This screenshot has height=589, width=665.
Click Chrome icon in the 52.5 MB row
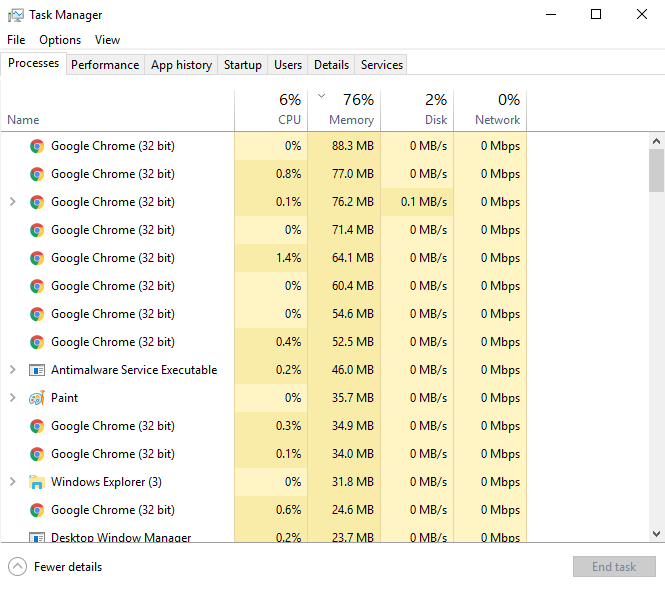coord(37,342)
